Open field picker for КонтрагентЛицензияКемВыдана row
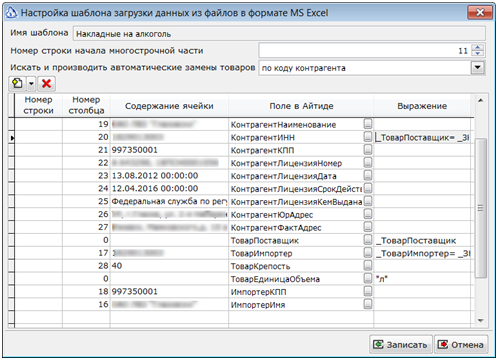The height and width of the screenshot is (360, 498). click(x=368, y=201)
